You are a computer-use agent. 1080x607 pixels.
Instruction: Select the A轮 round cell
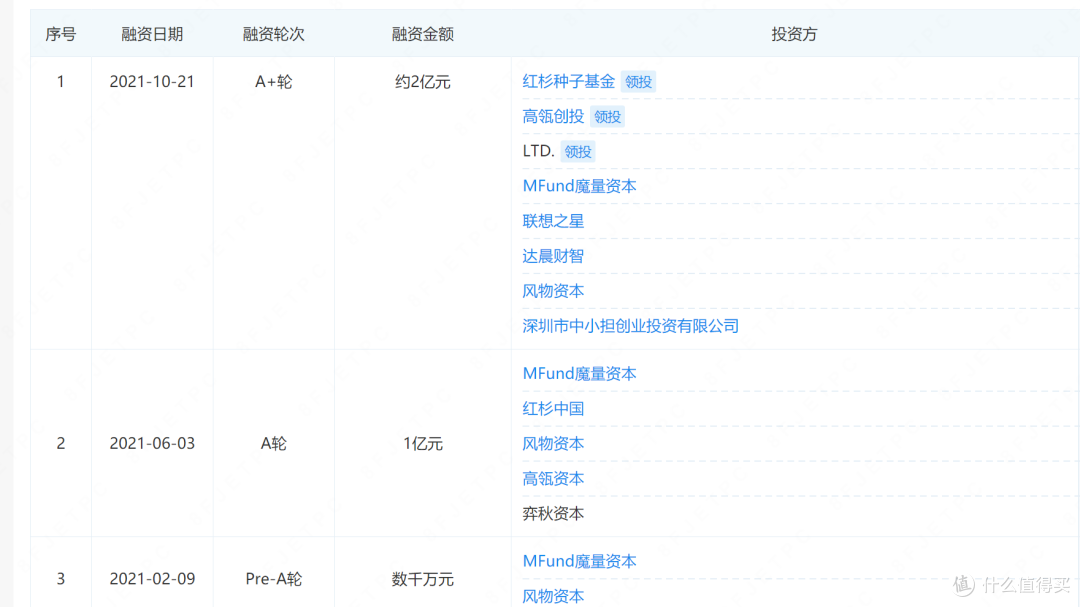point(273,443)
